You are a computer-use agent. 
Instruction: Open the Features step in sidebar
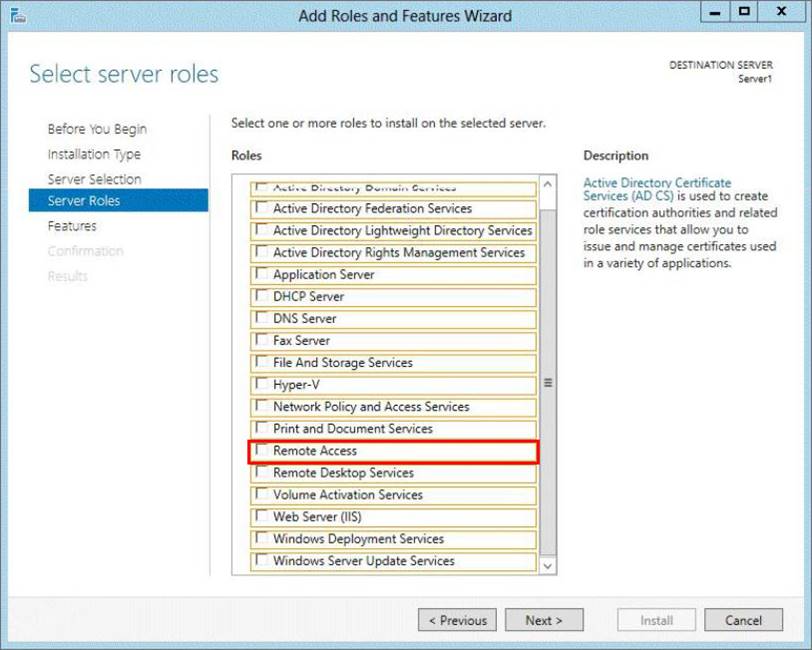72,226
